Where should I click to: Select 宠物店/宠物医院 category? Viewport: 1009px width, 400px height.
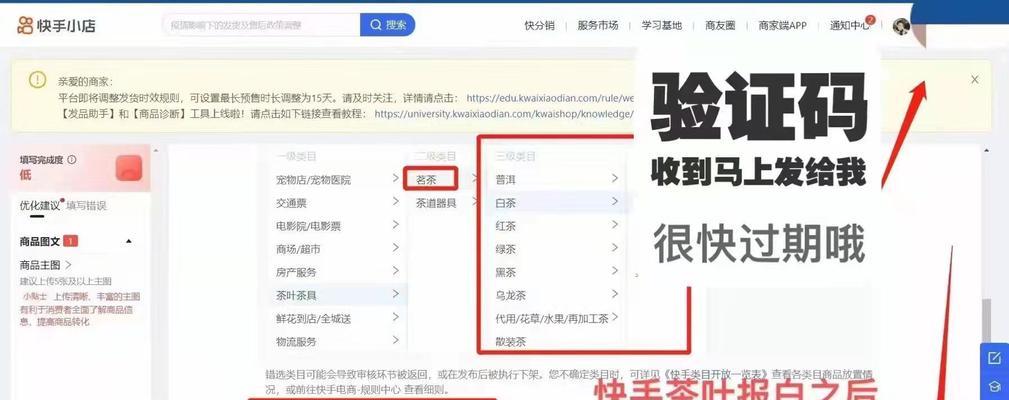pos(313,180)
